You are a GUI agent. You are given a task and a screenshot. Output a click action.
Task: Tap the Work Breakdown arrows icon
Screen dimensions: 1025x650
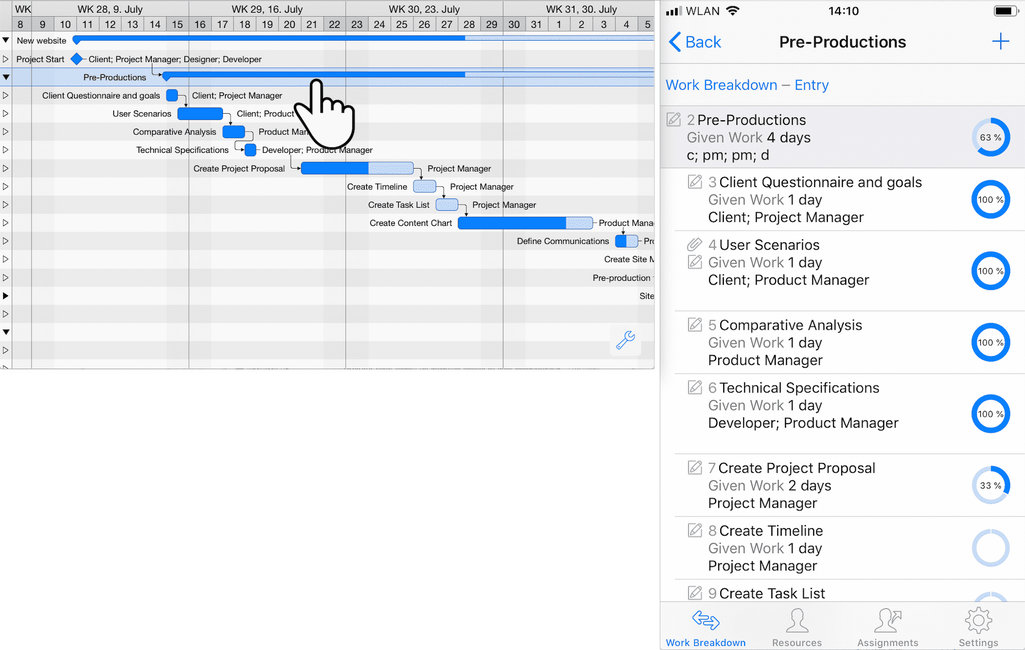point(705,620)
